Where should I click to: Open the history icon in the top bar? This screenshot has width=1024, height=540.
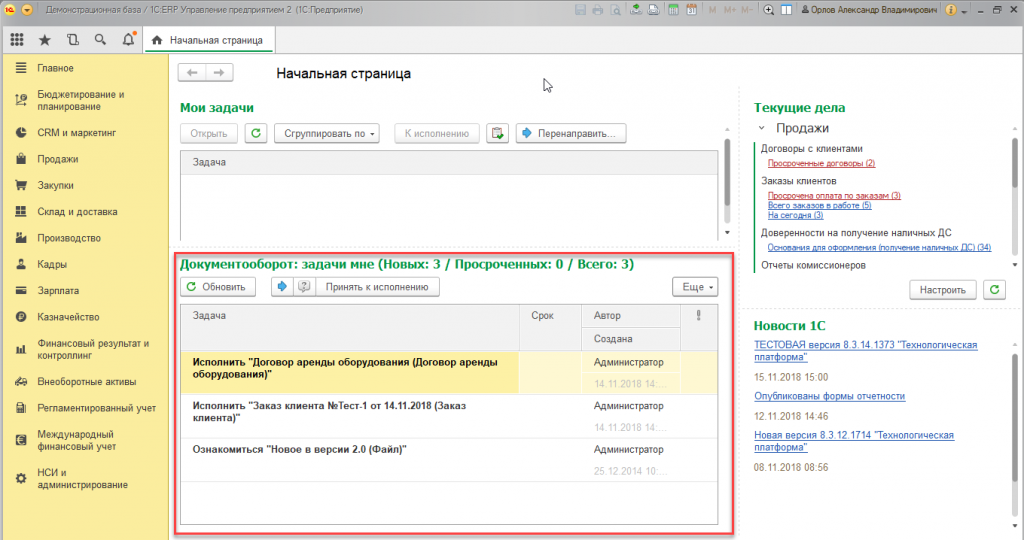point(72,40)
